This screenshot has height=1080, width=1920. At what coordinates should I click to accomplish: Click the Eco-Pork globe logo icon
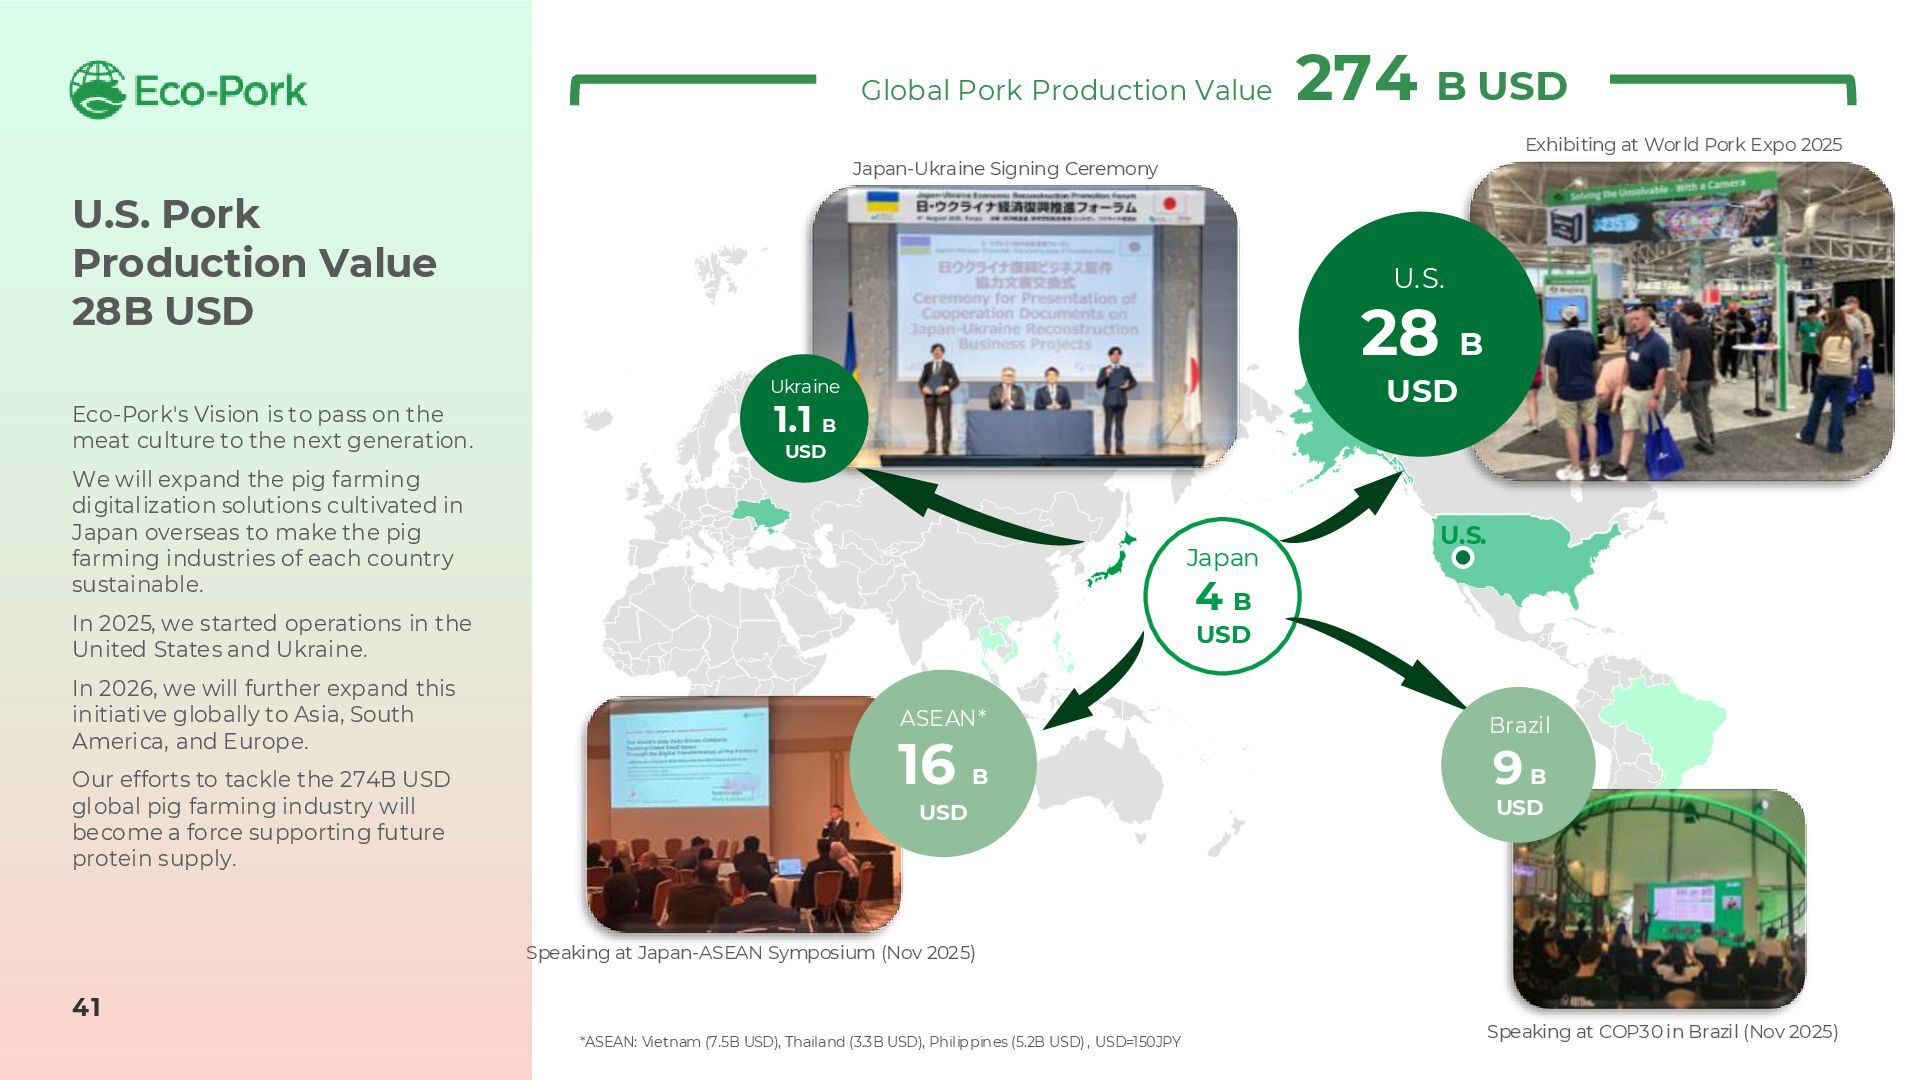[x=97, y=90]
